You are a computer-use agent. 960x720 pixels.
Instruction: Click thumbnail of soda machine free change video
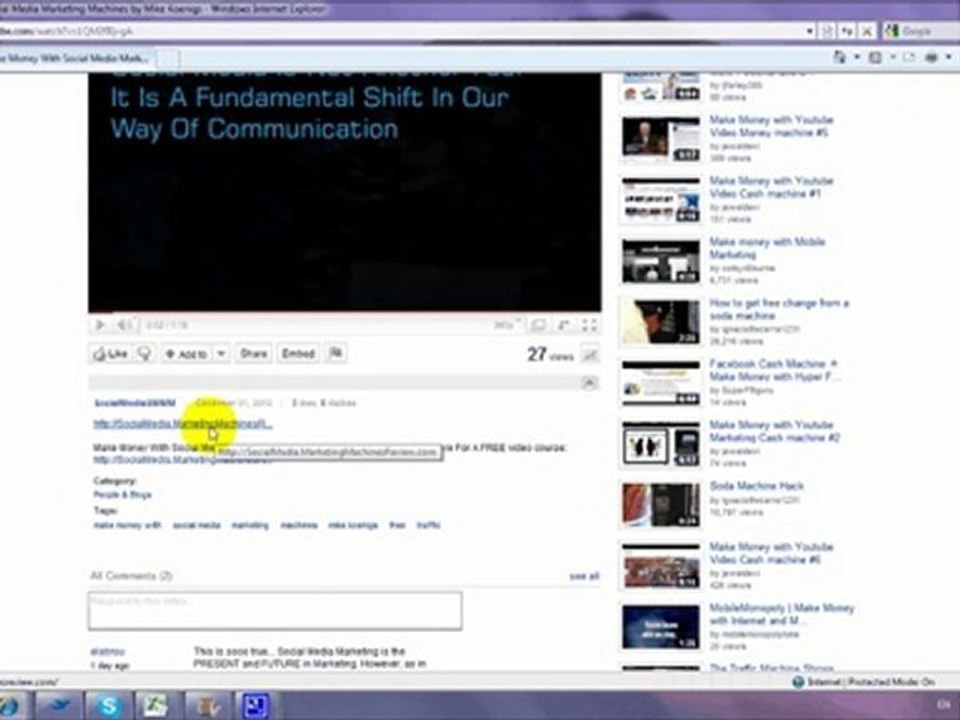click(x=661, y=323)
